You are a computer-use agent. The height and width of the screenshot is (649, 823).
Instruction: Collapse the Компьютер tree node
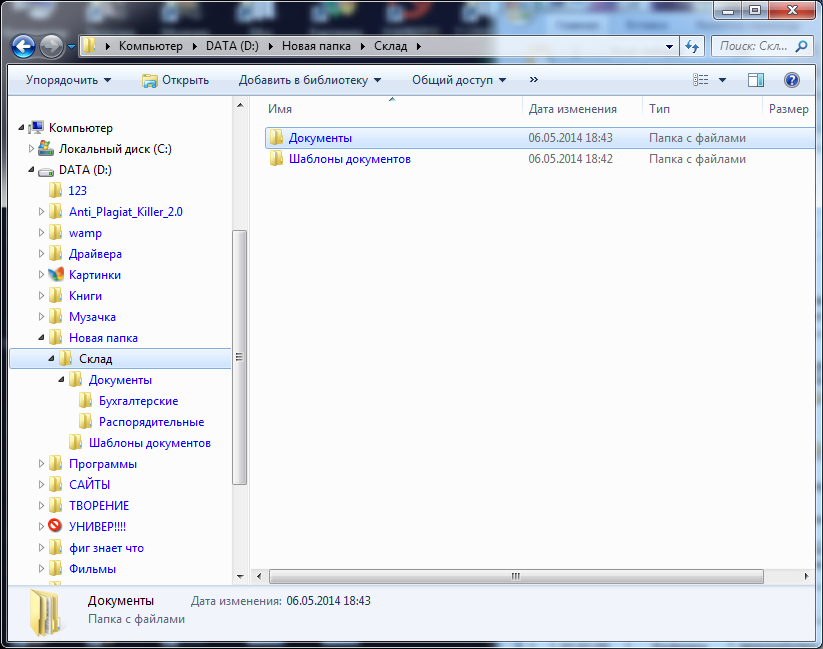point(21,128)
